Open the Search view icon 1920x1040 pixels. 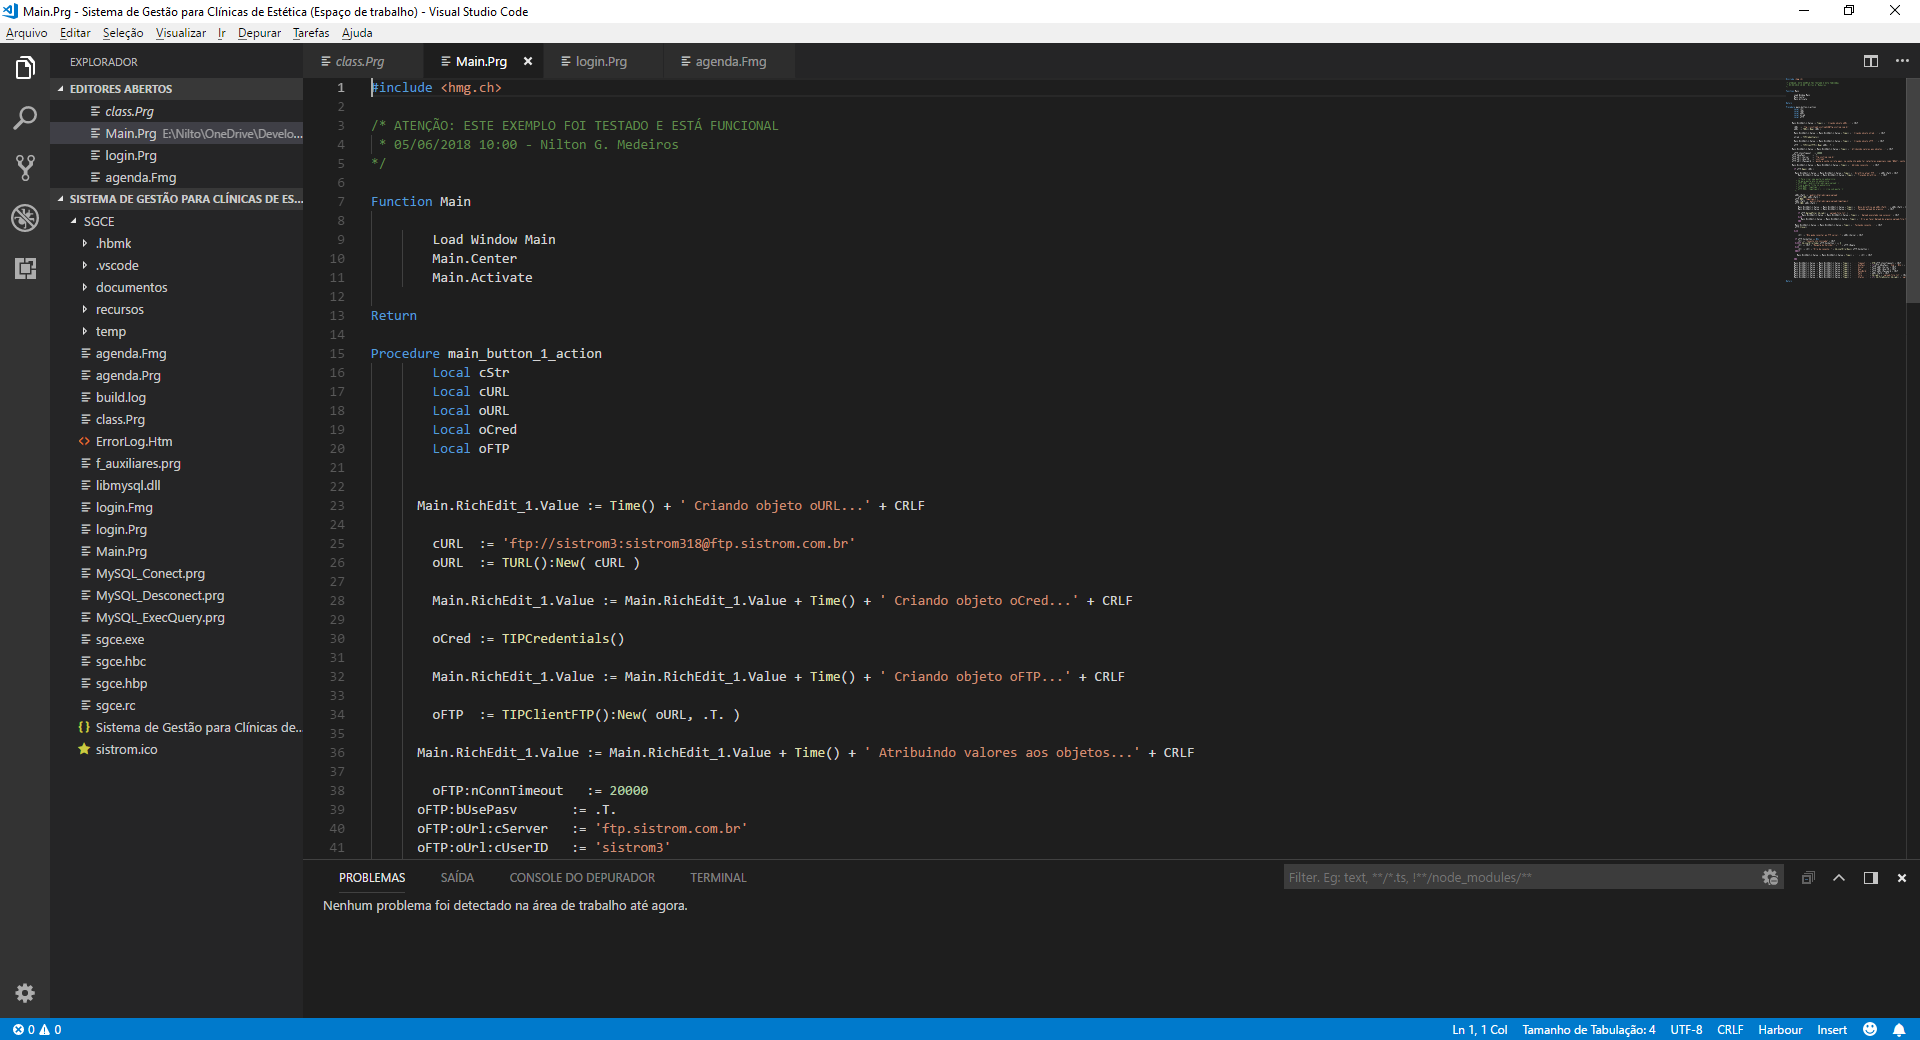point(25,118)
